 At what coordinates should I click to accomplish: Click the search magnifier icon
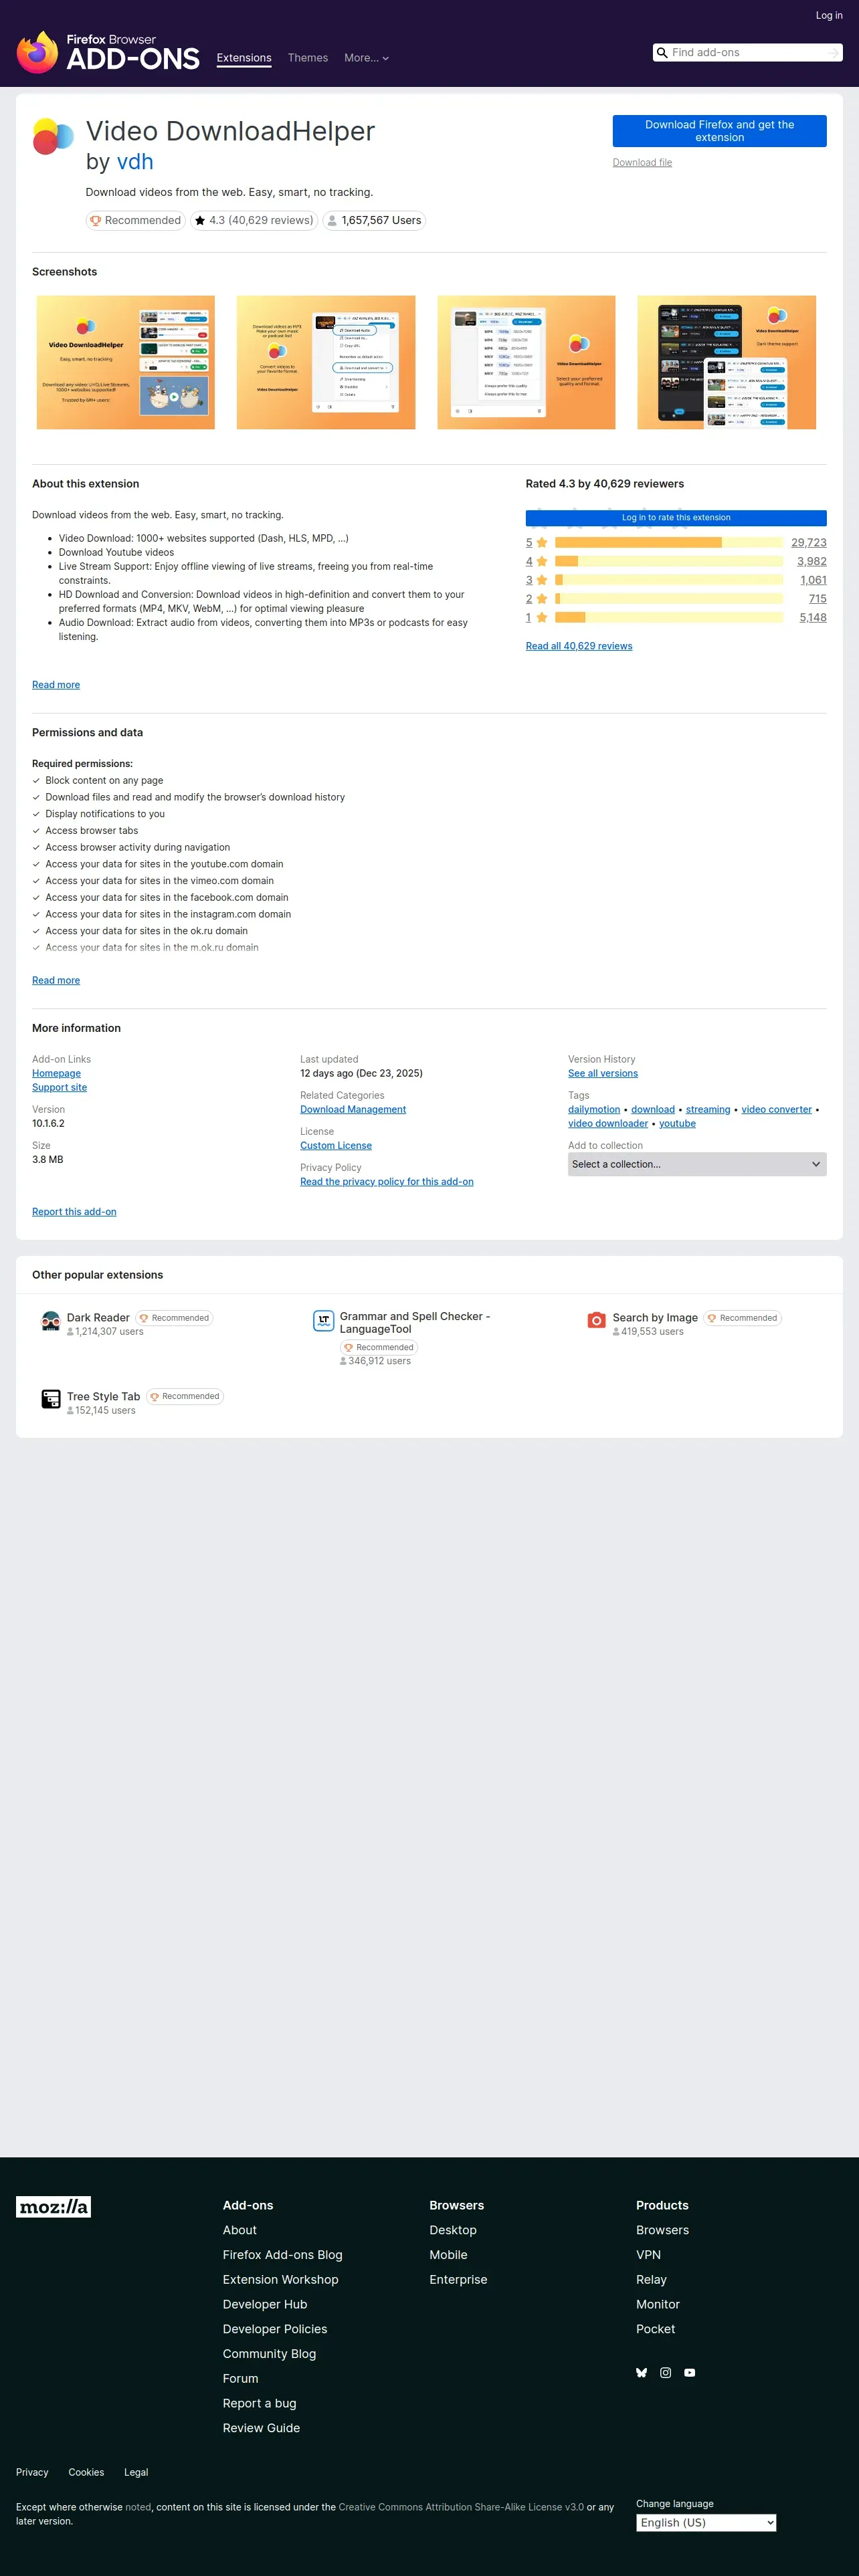[x=662, y=53]
